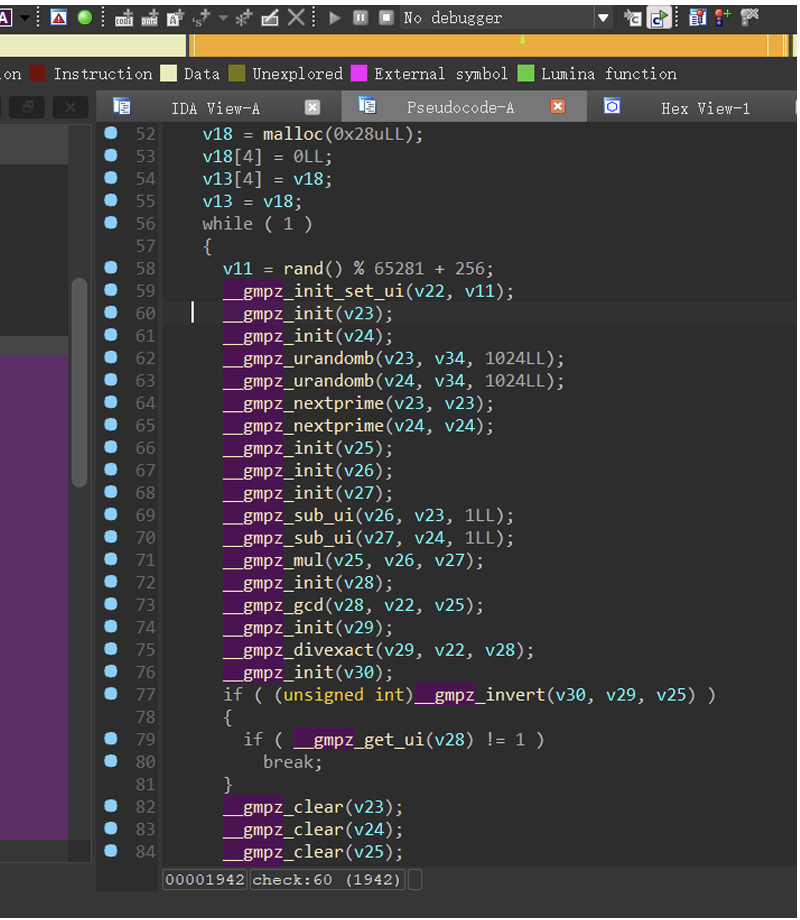Click the left panel close X button

pos(70,107)
